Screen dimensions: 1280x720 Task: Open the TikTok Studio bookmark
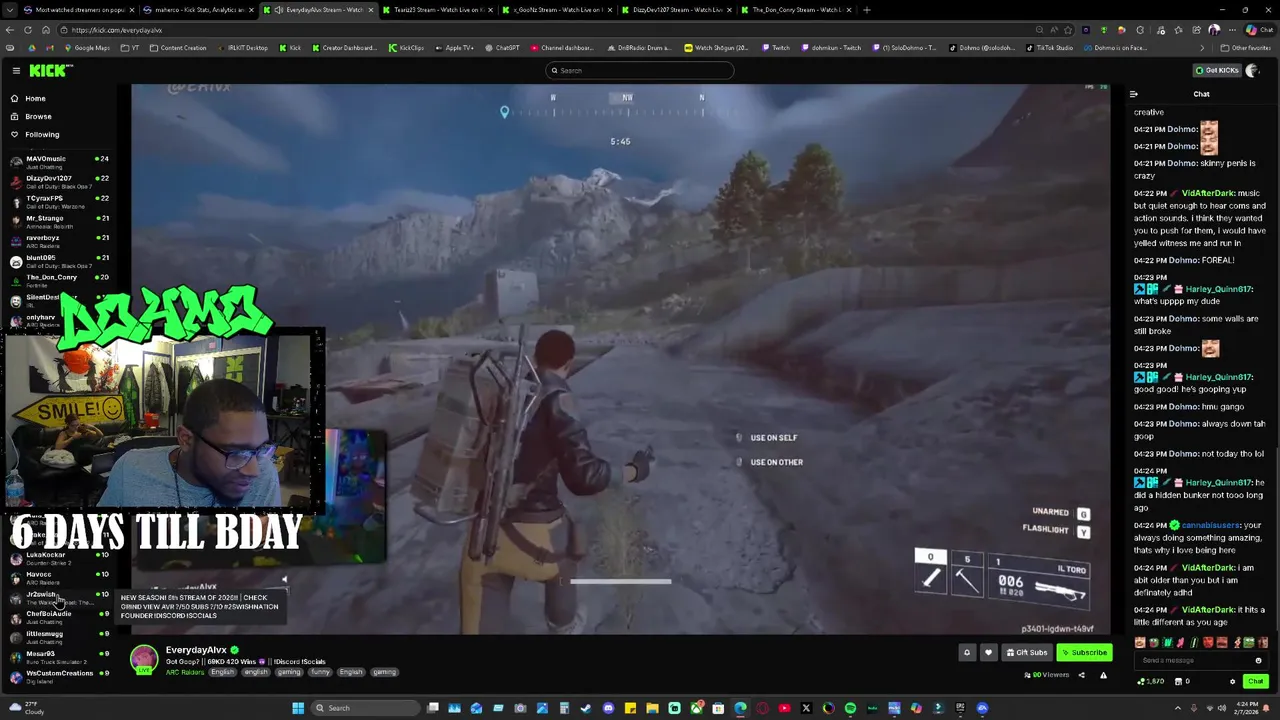coord(1050,48)
